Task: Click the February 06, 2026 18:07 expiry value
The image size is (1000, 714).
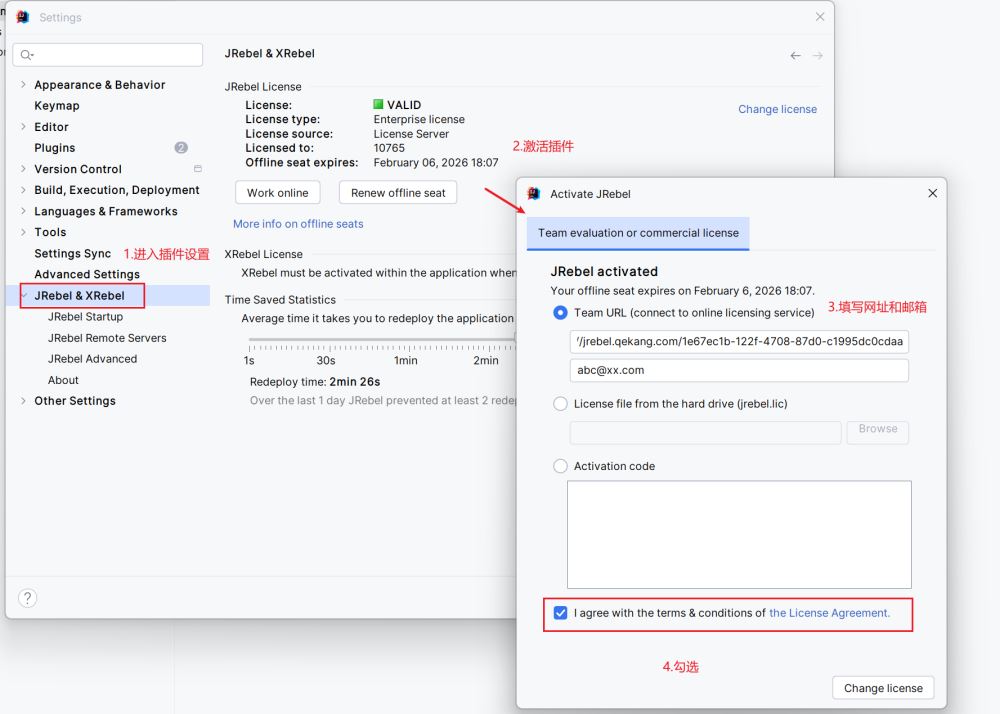Action: 436,163
